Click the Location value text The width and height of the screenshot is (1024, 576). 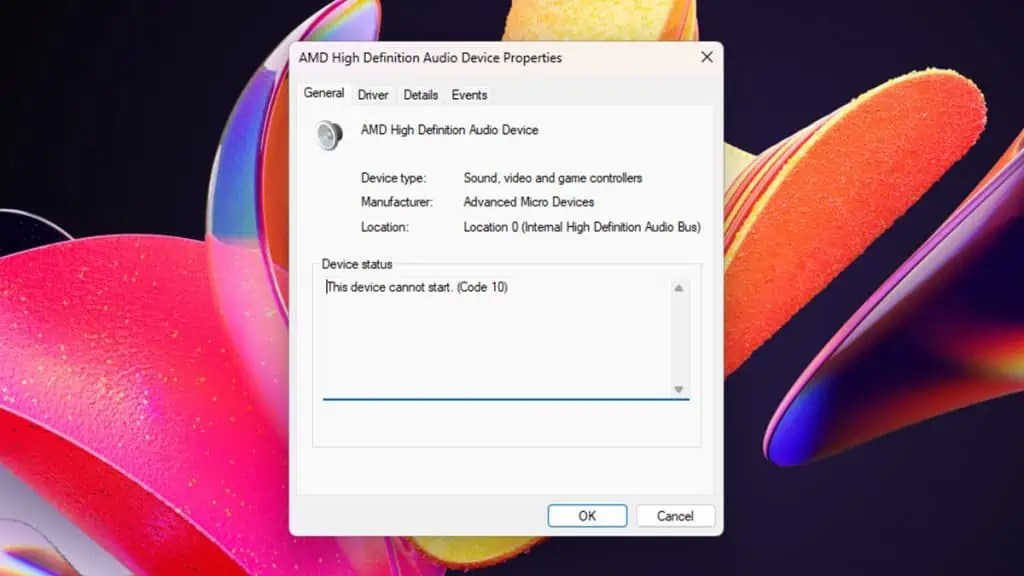pos(581,227)
